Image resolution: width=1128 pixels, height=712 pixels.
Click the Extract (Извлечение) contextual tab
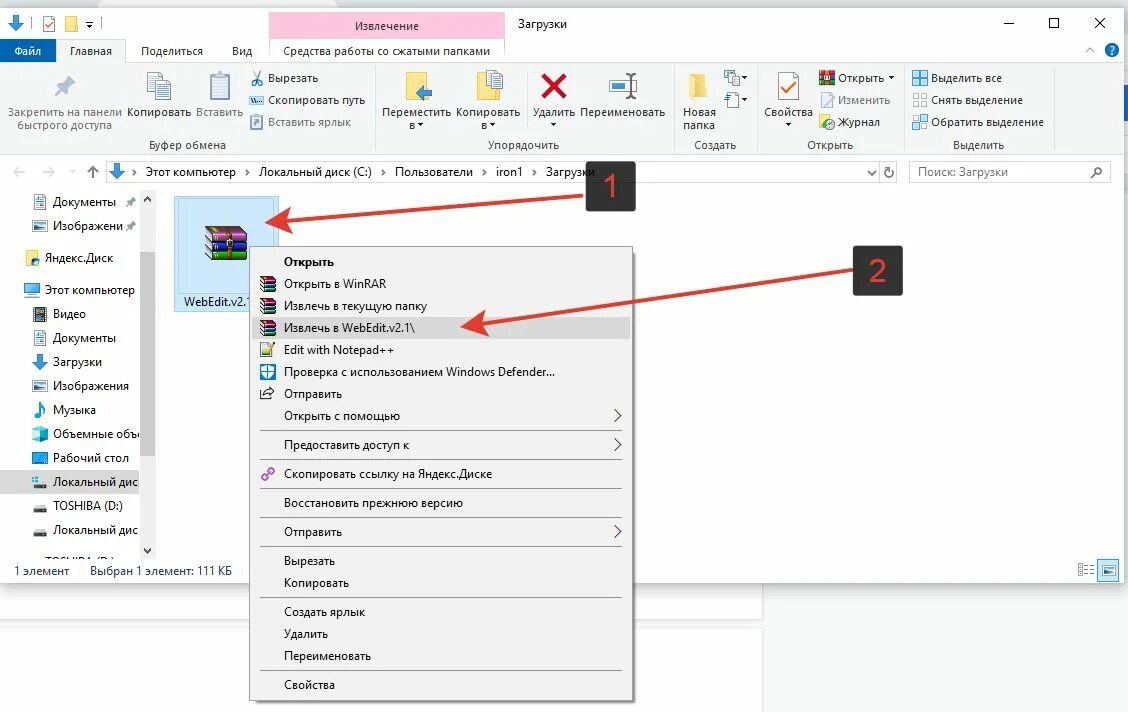coord(386,26)
